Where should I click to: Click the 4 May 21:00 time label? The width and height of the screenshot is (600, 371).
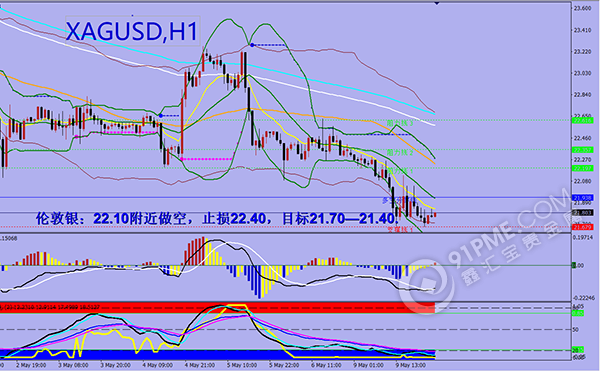point(199,365)
